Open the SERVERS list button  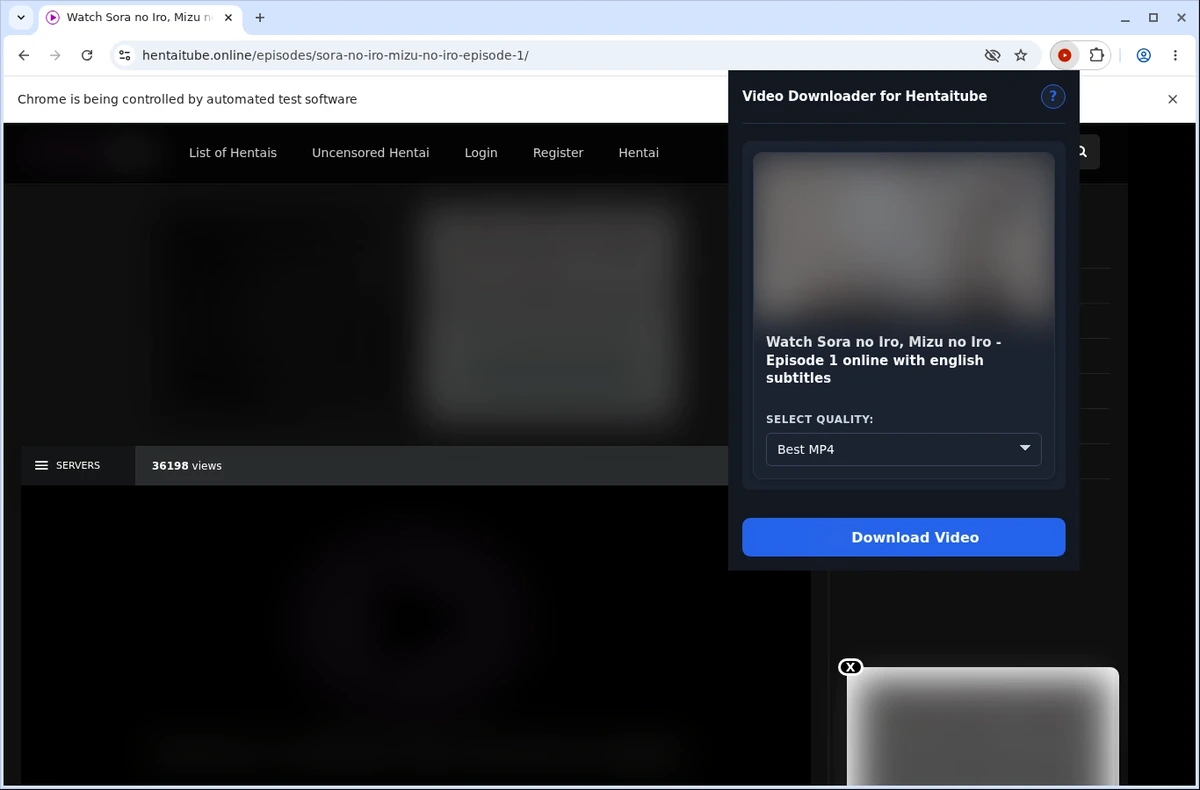78,466
